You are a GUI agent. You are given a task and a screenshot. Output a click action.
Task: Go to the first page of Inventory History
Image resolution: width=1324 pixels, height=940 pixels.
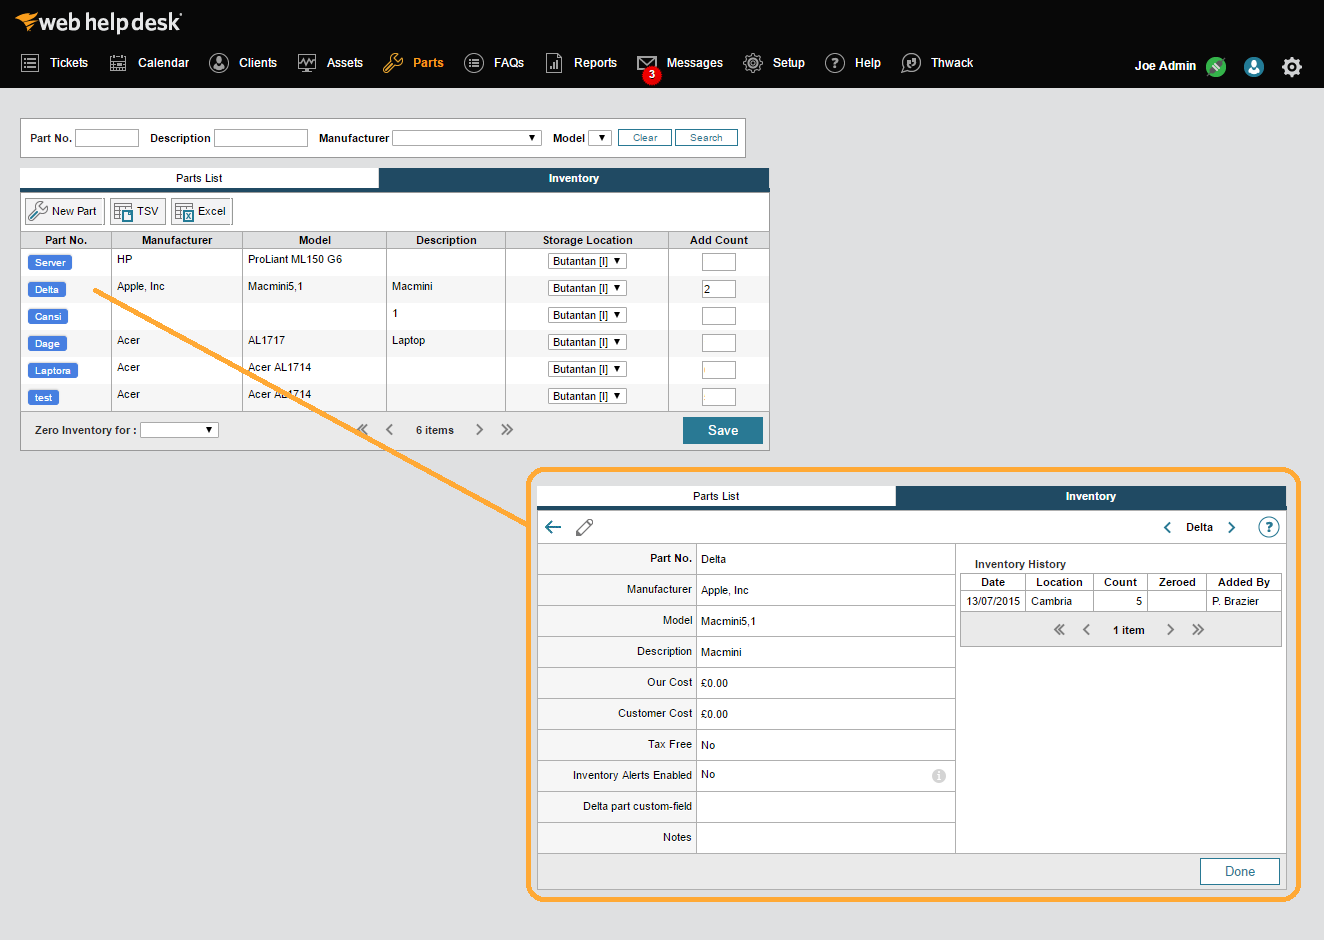pyautogui.click(x=1059, y=630)
